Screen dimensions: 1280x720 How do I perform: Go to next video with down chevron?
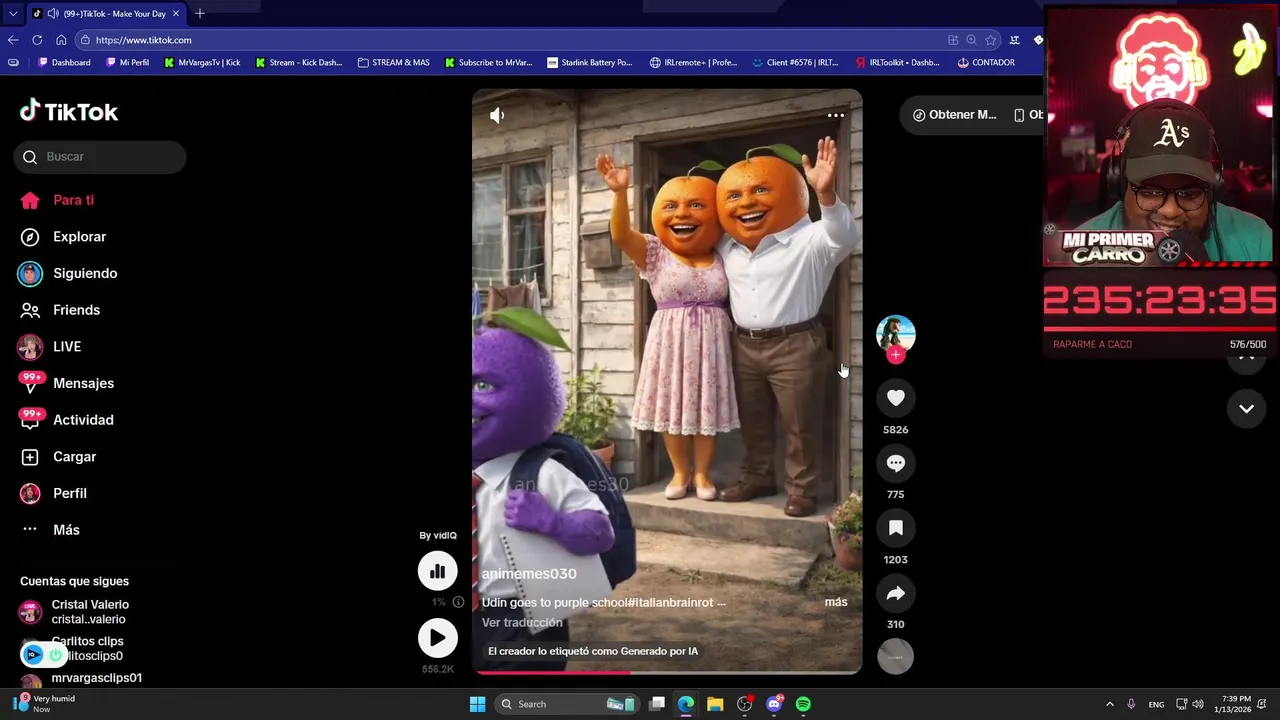point(1246,408)
